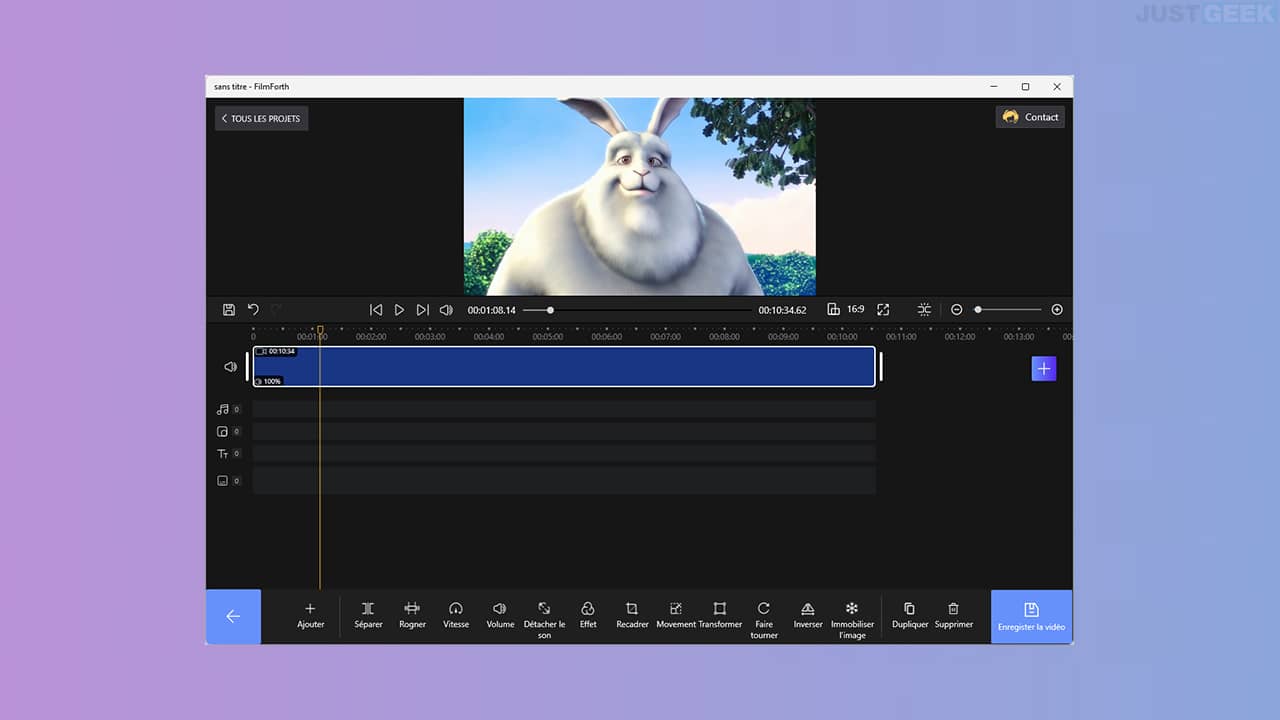
Task: Click the subtitle track icon
Action: coord(223,481)
